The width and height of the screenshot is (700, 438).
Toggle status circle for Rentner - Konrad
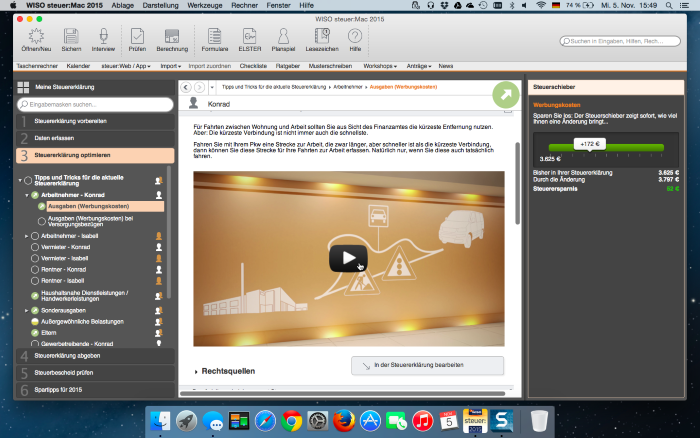pos(35,270)
